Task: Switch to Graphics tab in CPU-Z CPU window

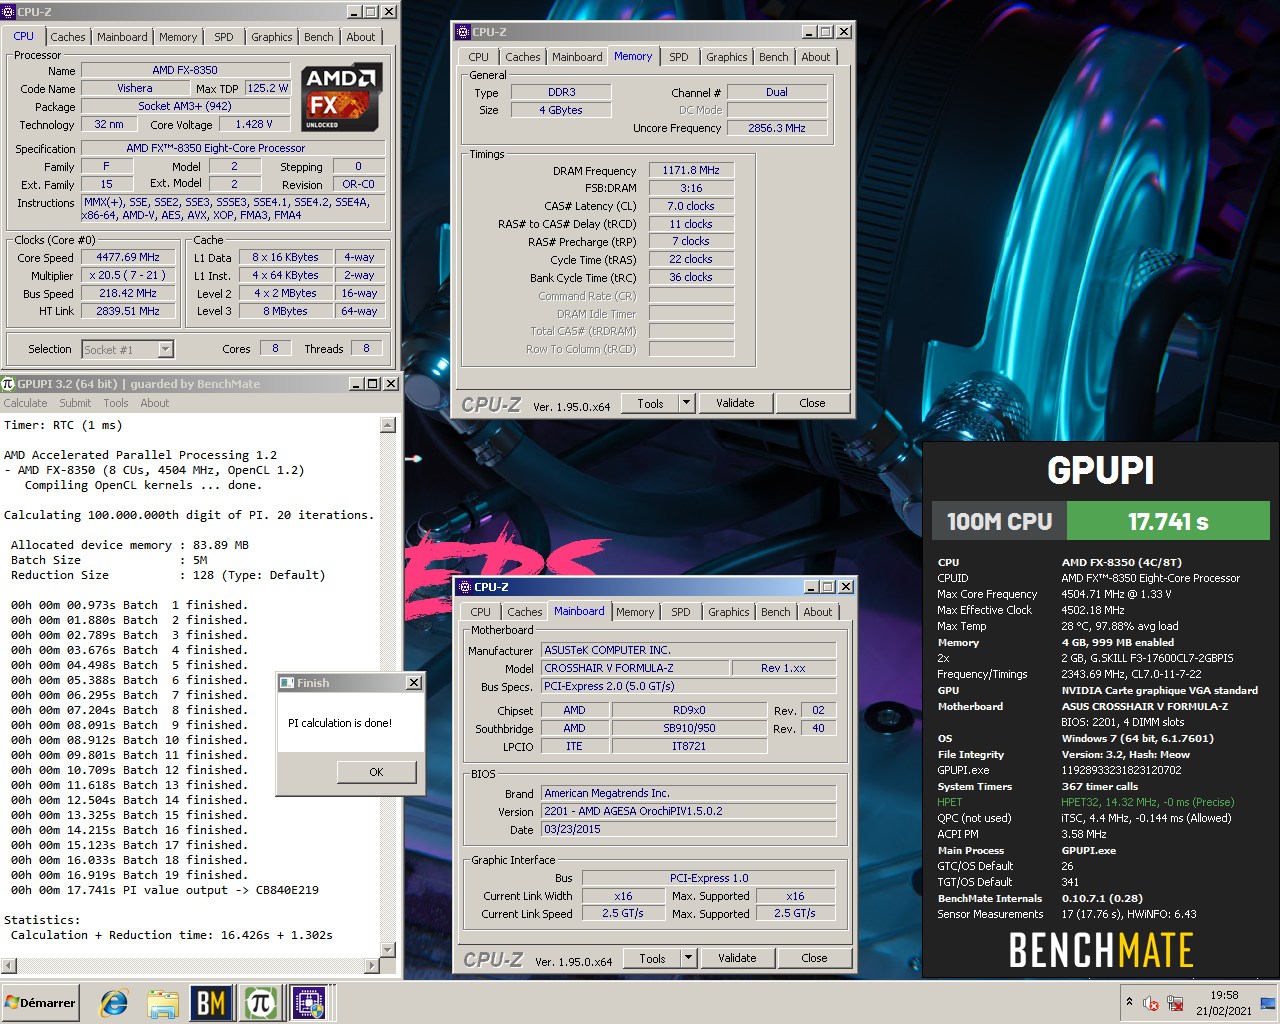Action: pos(272,37)
